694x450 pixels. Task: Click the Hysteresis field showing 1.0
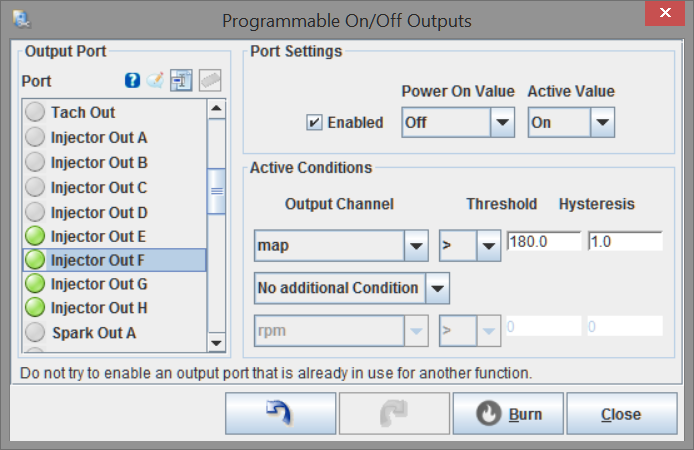click(x=625, y=241)
